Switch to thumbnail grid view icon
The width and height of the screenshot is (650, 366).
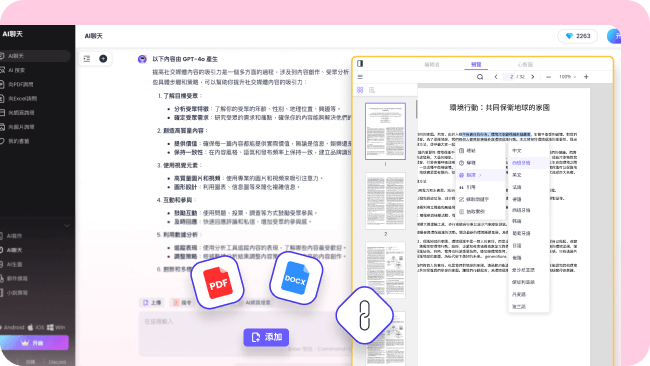[360, 90]
